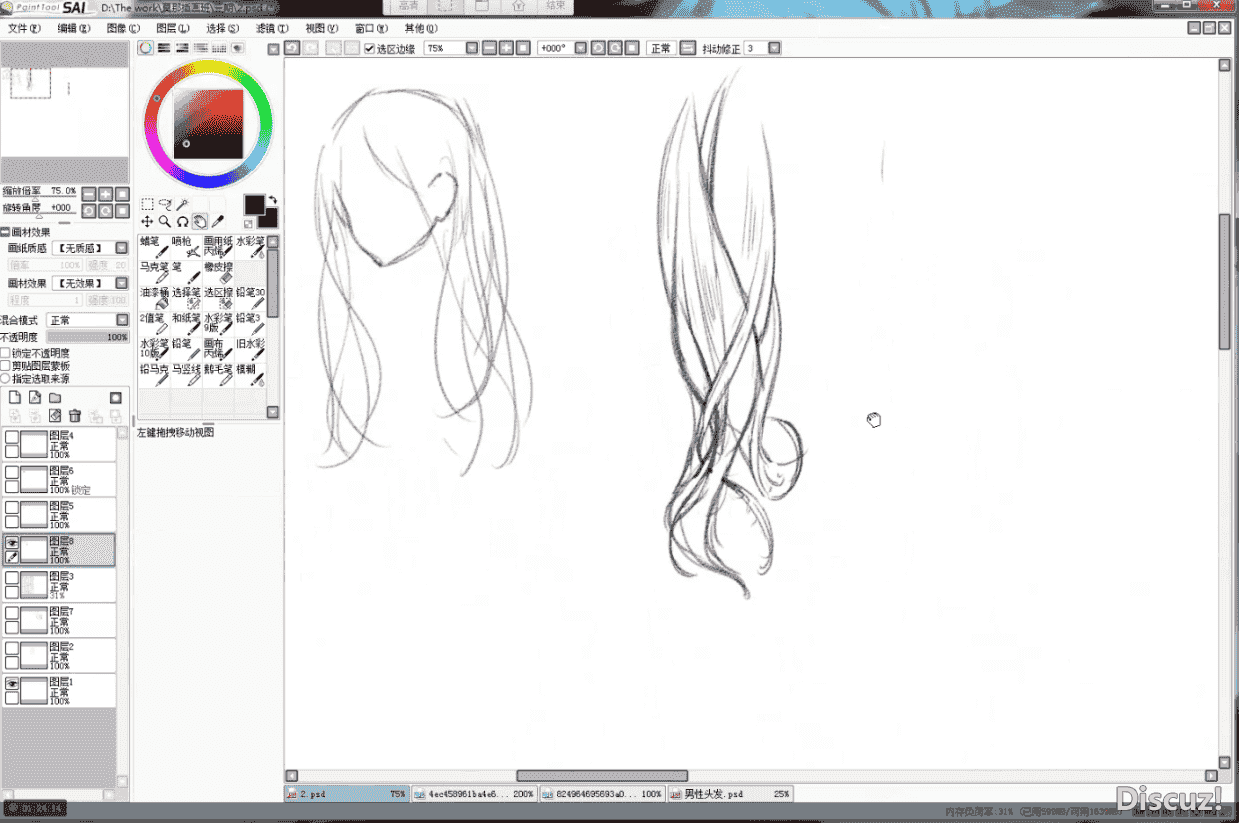Choose the 喷枪 airbrush preset
1239x823 pixels.
185,247
